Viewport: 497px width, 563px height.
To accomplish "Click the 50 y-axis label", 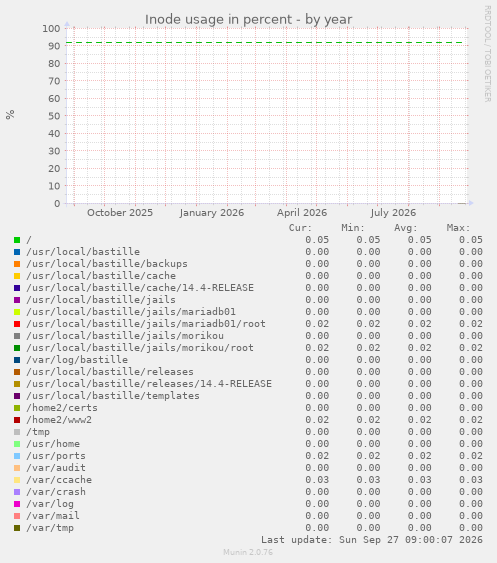I will (54, 116).
